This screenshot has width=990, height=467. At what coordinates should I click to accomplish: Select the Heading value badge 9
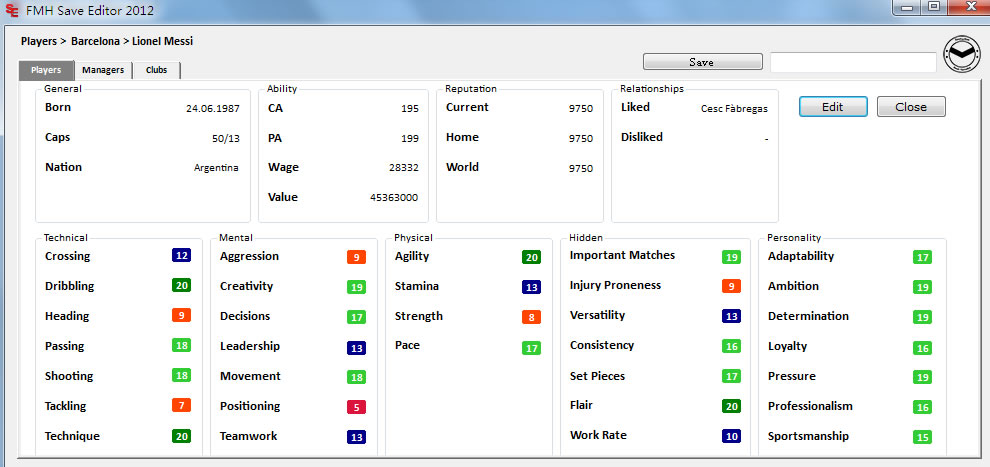(181, 316)
